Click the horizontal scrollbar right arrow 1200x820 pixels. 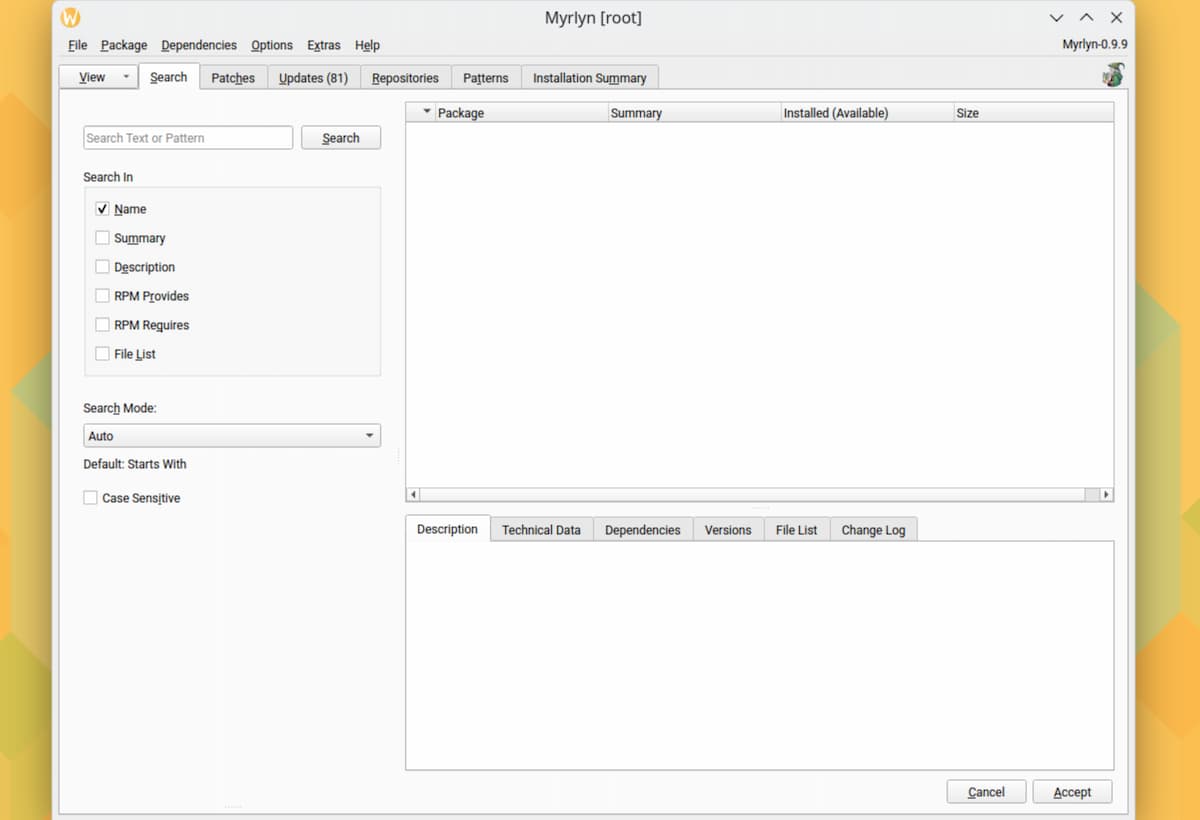click(1105, 494)
